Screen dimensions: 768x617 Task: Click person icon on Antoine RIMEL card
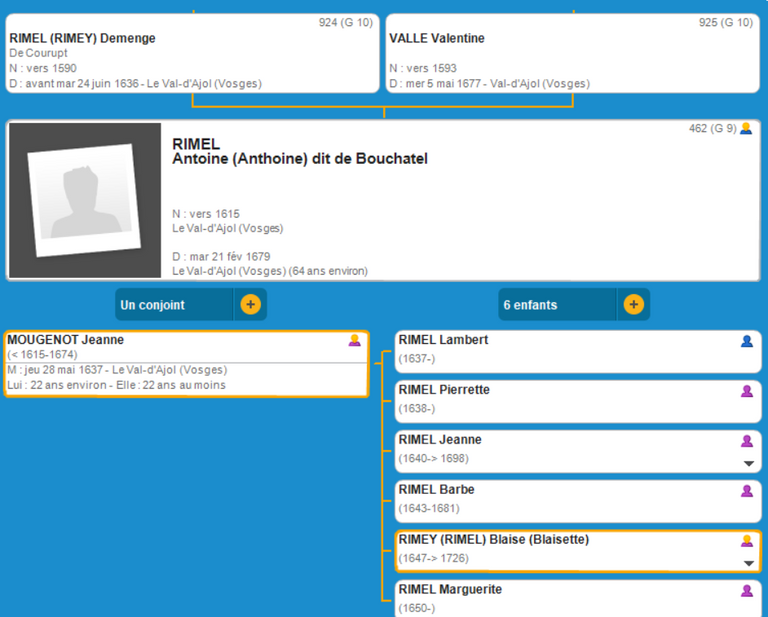(x=746, y=129)
